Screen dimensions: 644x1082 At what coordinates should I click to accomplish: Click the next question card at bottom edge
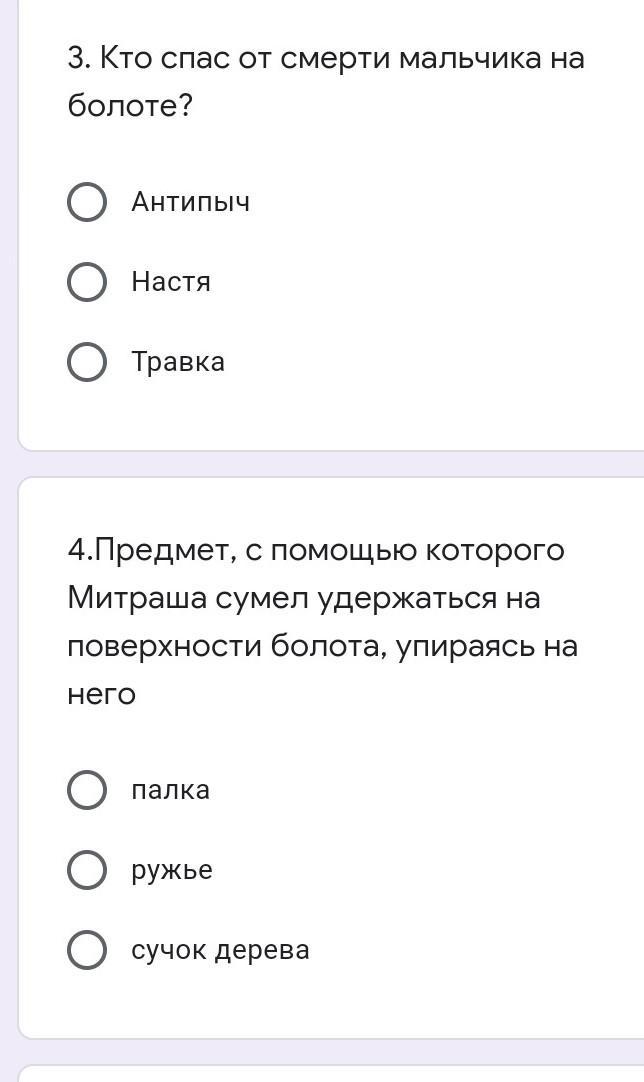tap(330, 1074)
